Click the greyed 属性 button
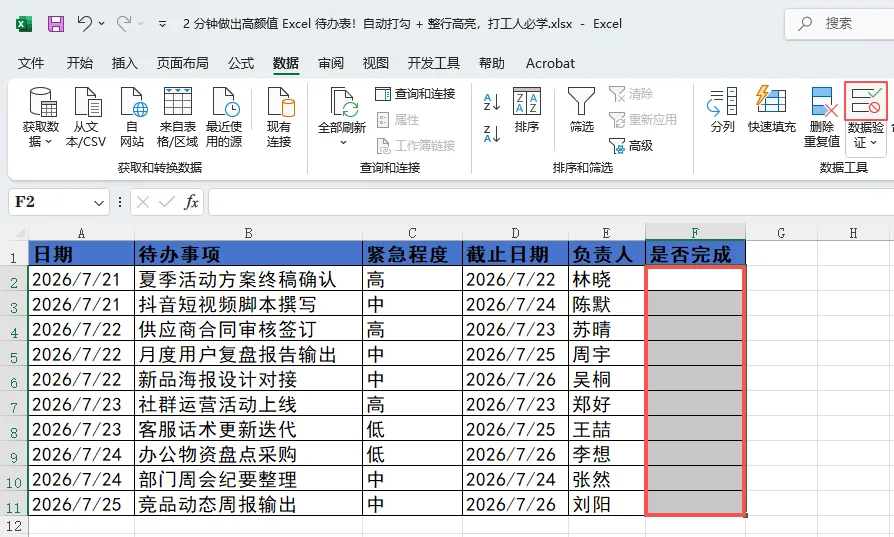The height and width of the screenshot is (537, 894). pos(399,120)
